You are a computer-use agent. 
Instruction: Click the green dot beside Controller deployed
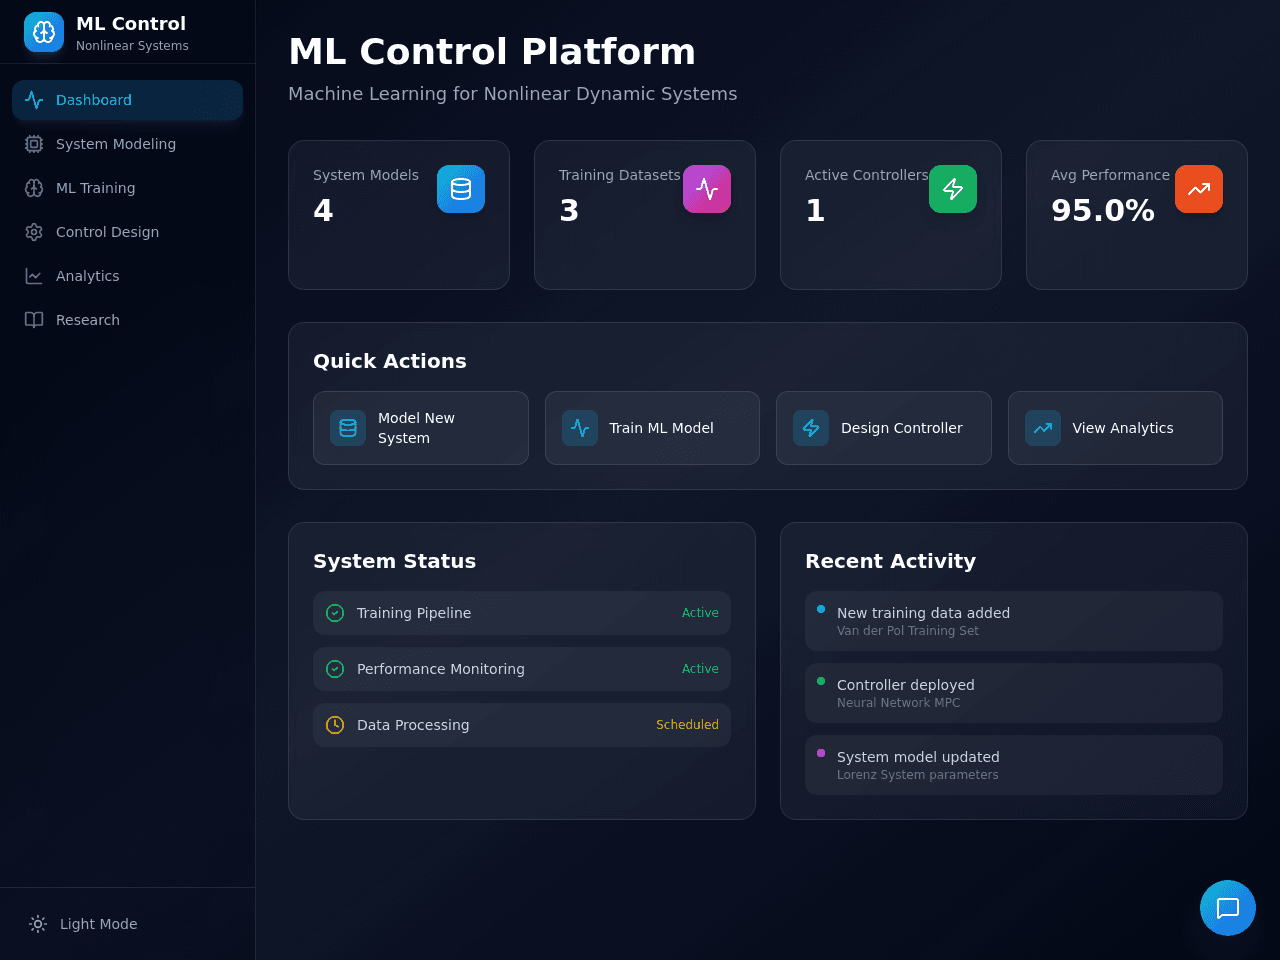pyautogui.click(x=821, y=681)
